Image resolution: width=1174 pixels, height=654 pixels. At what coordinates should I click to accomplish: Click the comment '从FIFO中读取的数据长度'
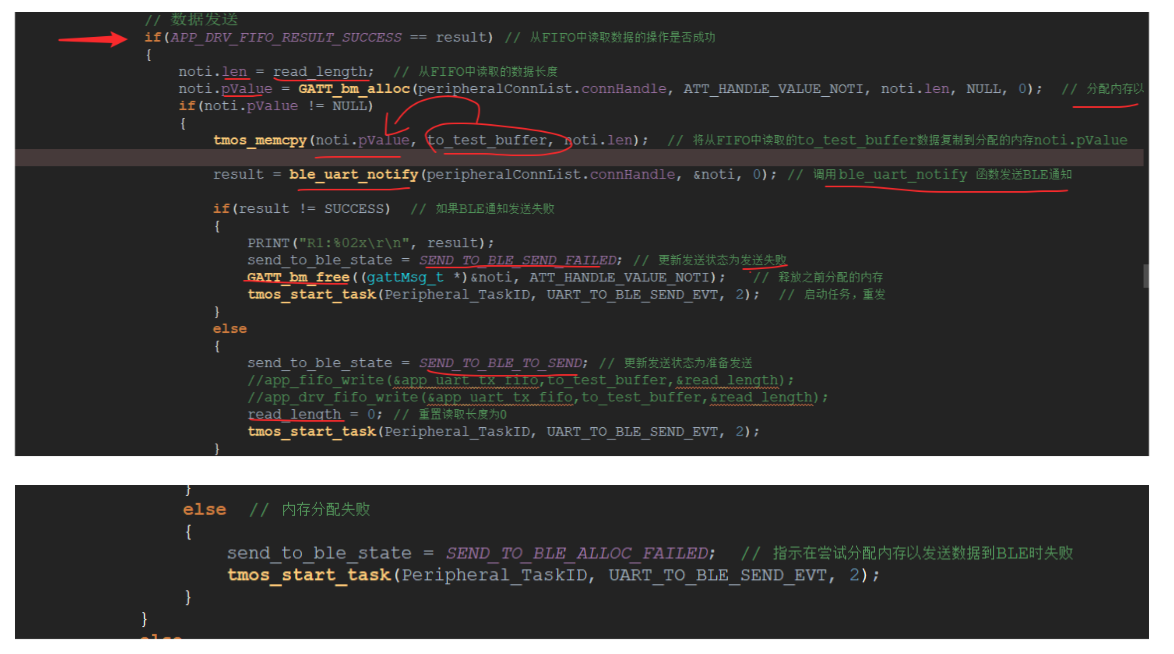(x=487, y=72)
